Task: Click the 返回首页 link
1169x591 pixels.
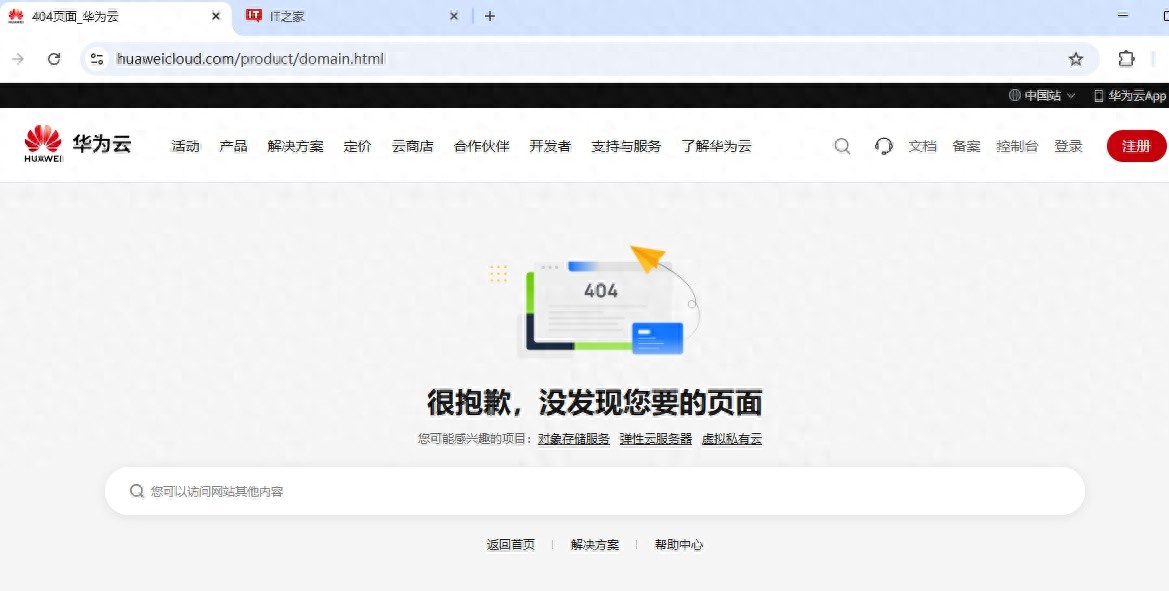Action: [510, 545]
